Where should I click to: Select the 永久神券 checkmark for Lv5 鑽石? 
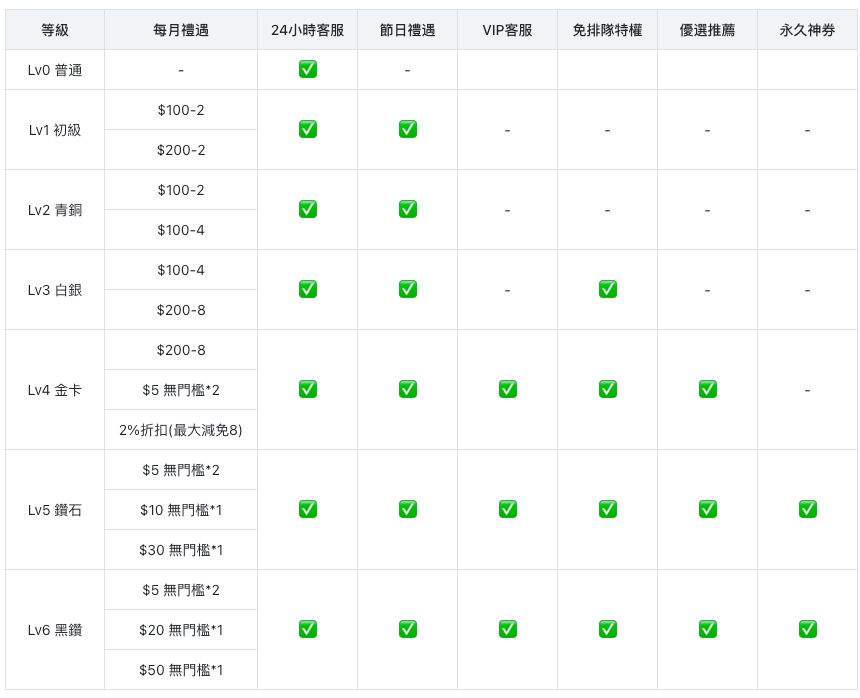click(808, 509)
